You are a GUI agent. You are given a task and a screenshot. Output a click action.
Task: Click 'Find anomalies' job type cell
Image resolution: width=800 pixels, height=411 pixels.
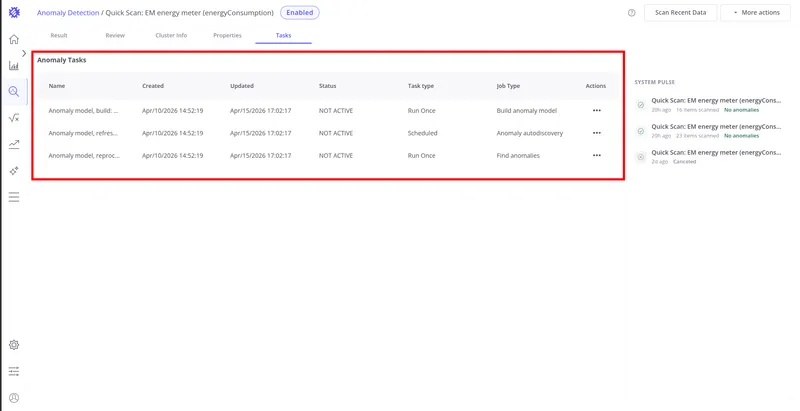[x=518, y=156]
